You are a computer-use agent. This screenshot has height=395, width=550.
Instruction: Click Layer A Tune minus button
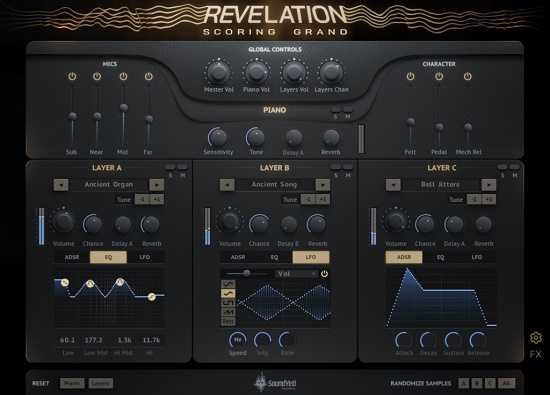tap(142, 199)
